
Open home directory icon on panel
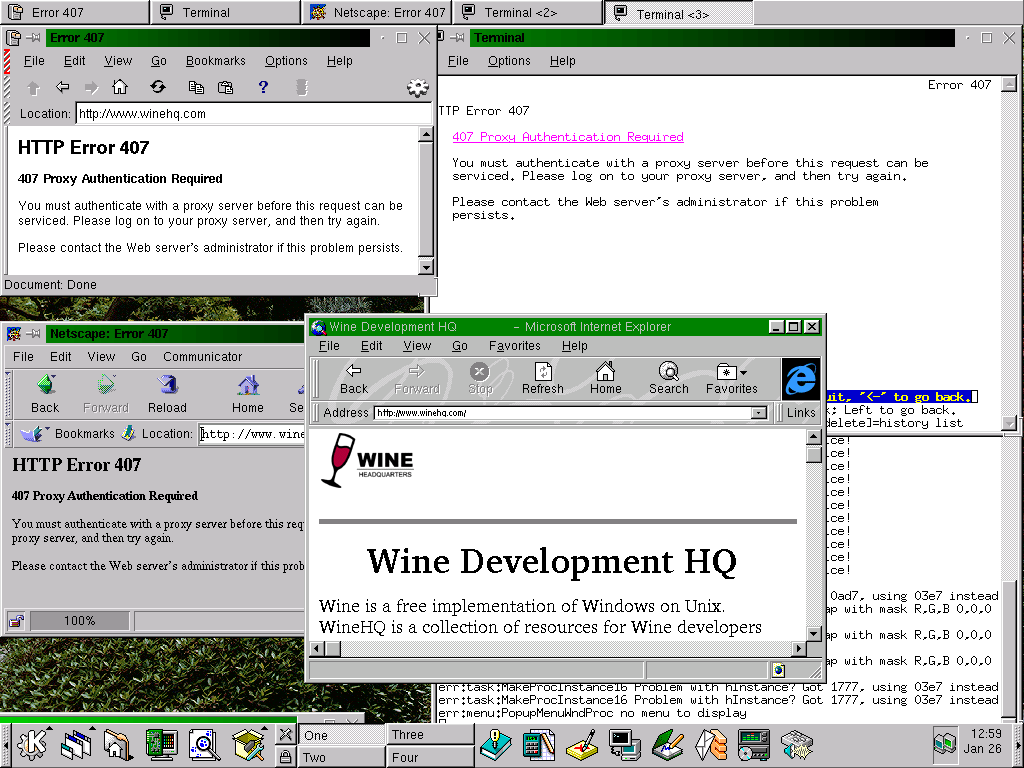(x=118, y=744)
